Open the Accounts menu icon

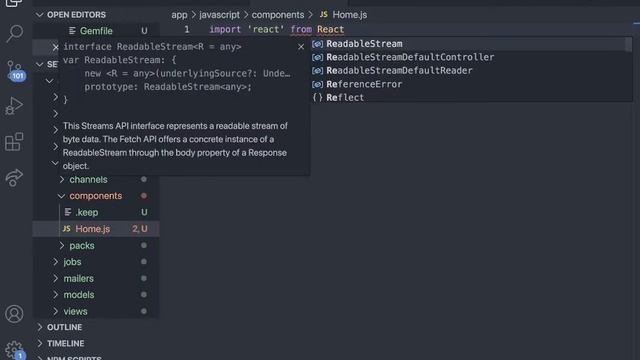[x=14, y=314]
